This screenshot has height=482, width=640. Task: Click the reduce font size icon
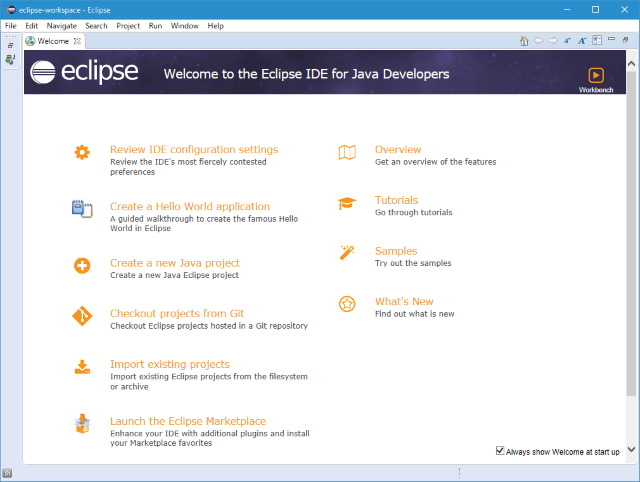(567, 41)
